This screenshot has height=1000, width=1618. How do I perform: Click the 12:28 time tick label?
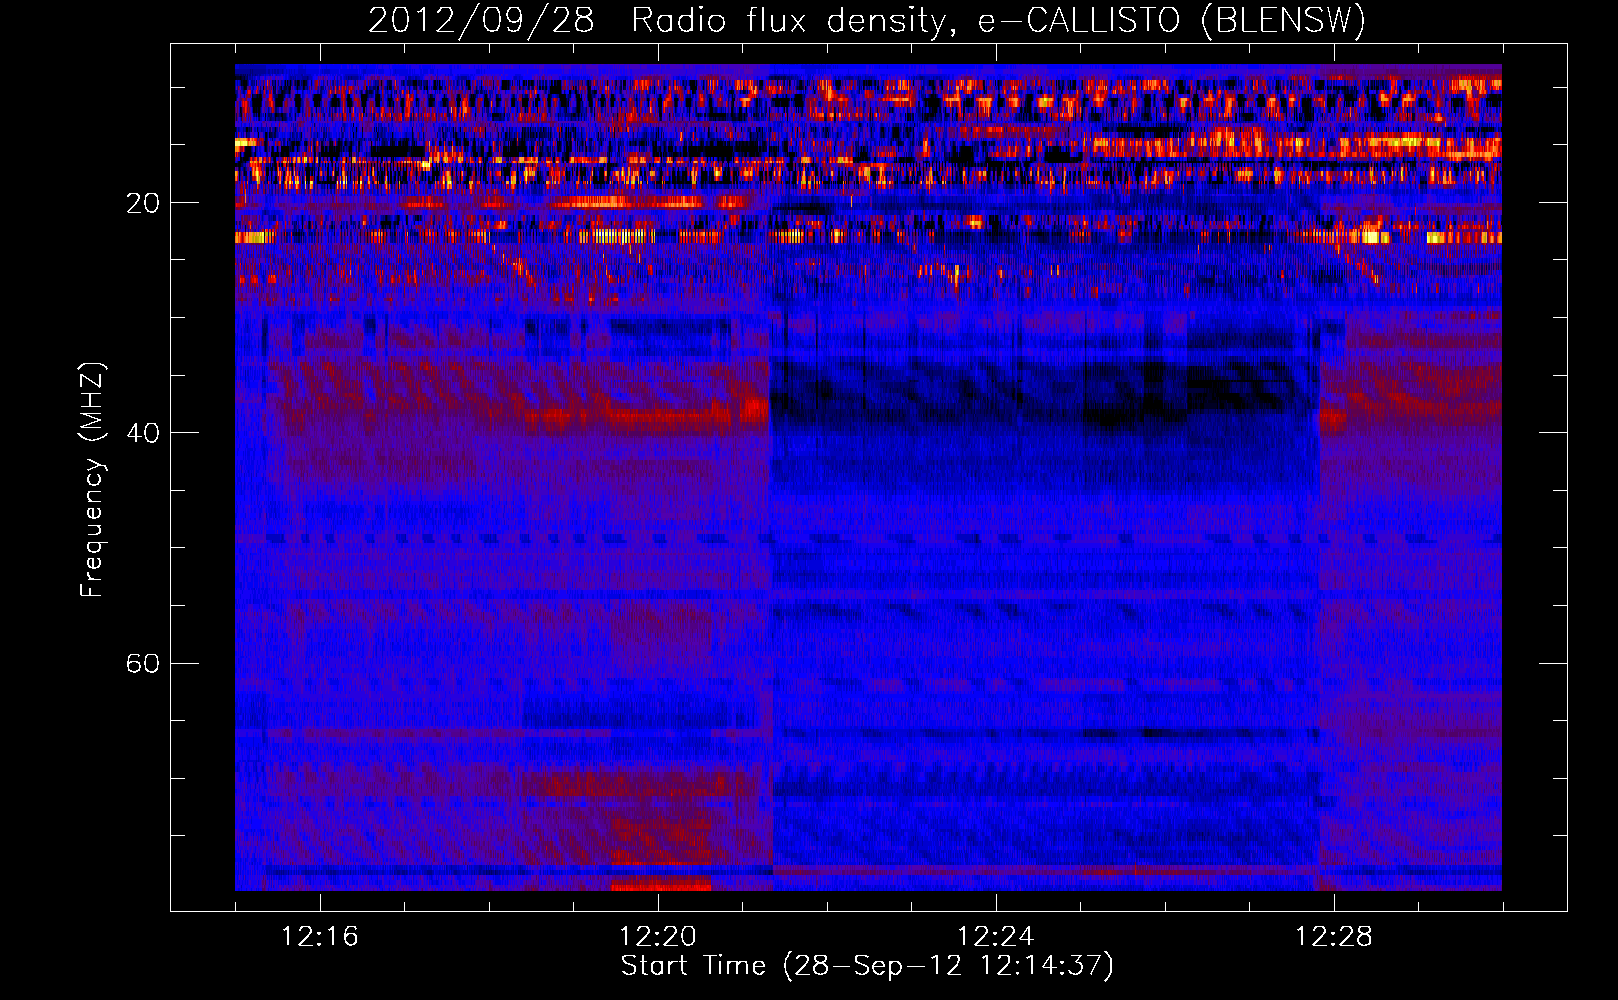pyautogui.click(x=1334, y=936)
